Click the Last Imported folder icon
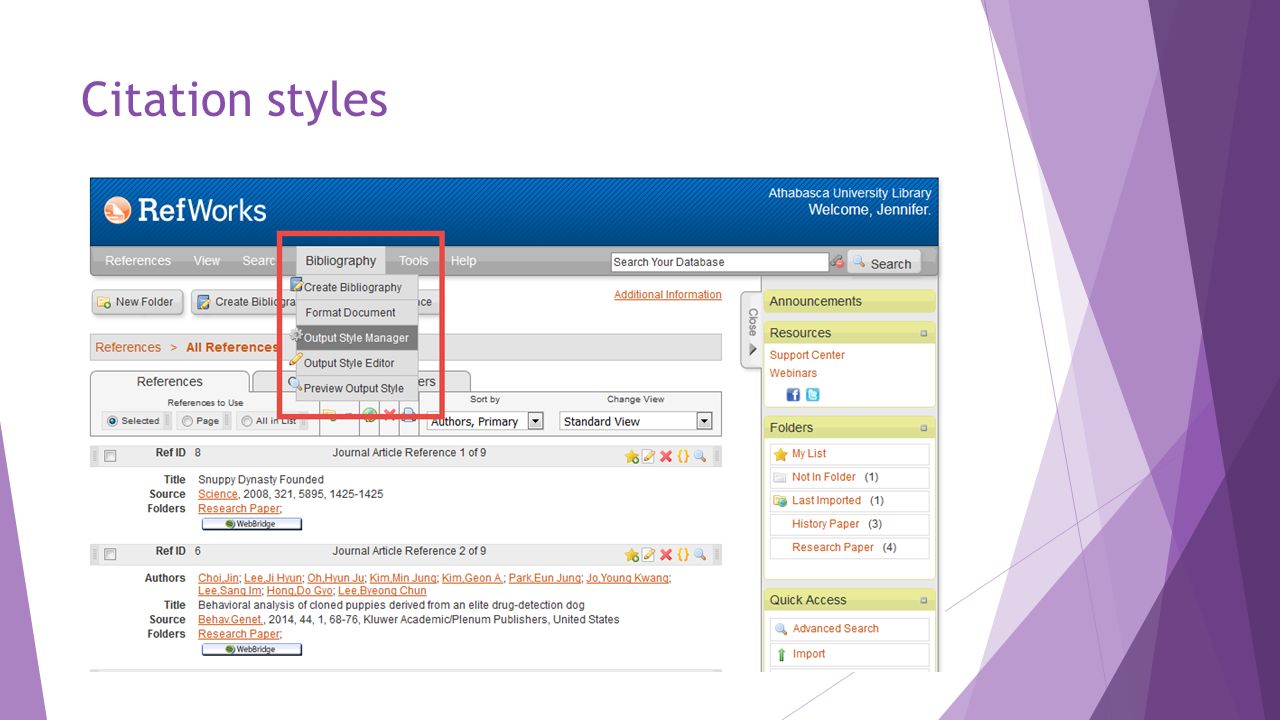Screen dimensions: 1280x720 click(x=781, y=501)
